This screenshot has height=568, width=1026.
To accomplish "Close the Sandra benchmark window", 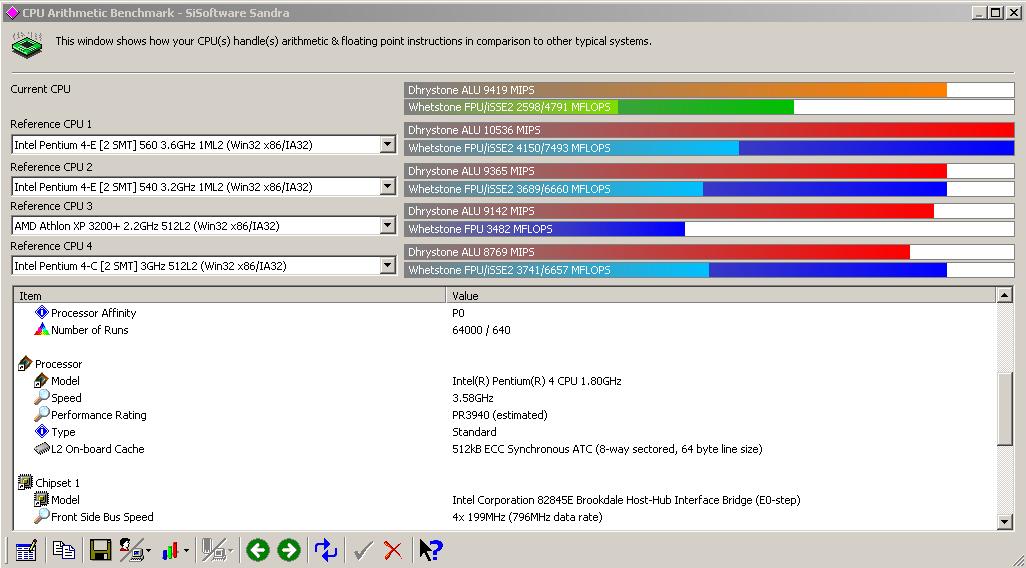I will click(x=1012, y=12).
